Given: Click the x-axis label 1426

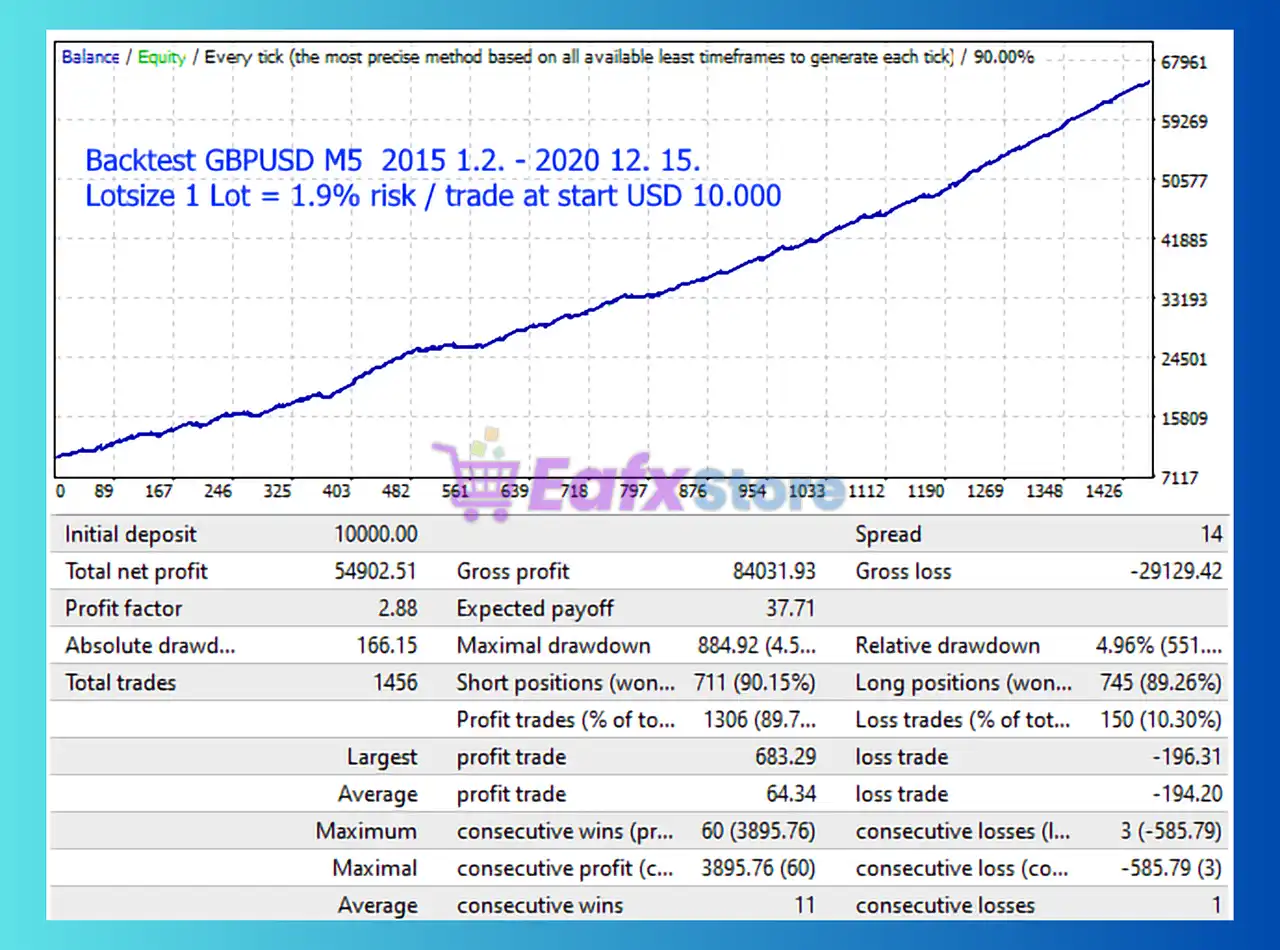Looking at the screenshot, I should coord(1104,491).
